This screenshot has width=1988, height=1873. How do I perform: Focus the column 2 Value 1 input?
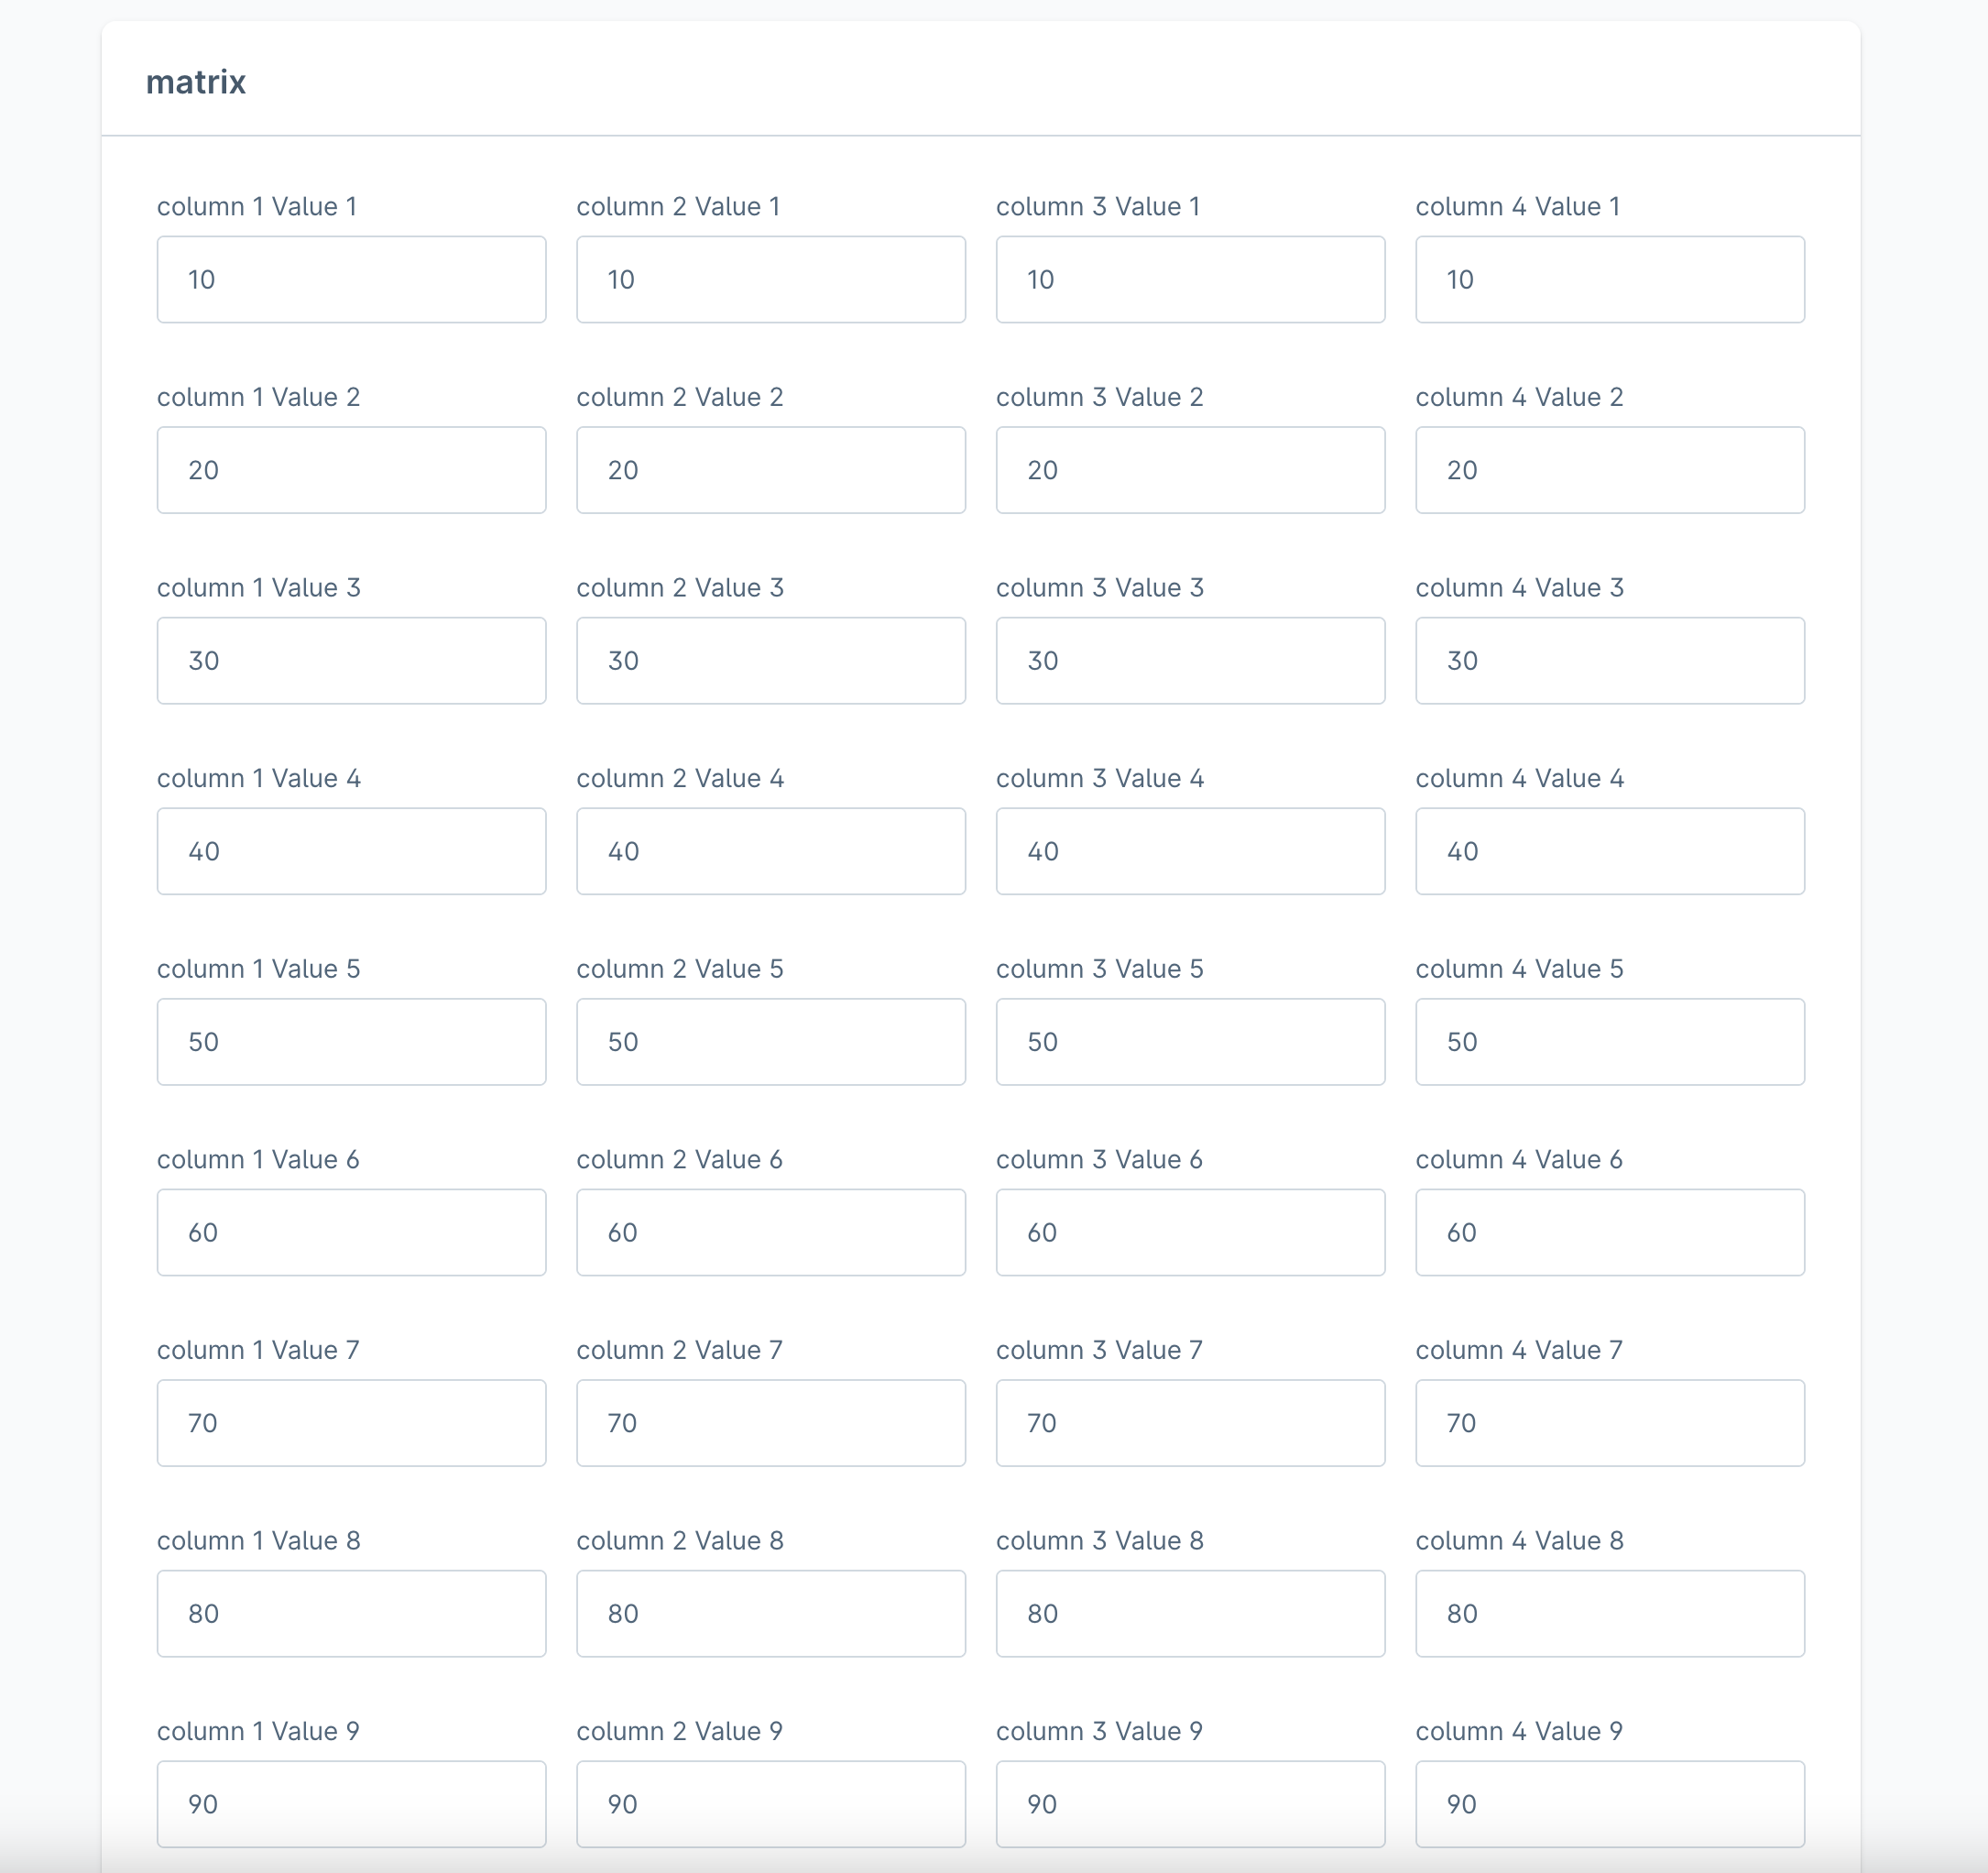click(770, 279)
